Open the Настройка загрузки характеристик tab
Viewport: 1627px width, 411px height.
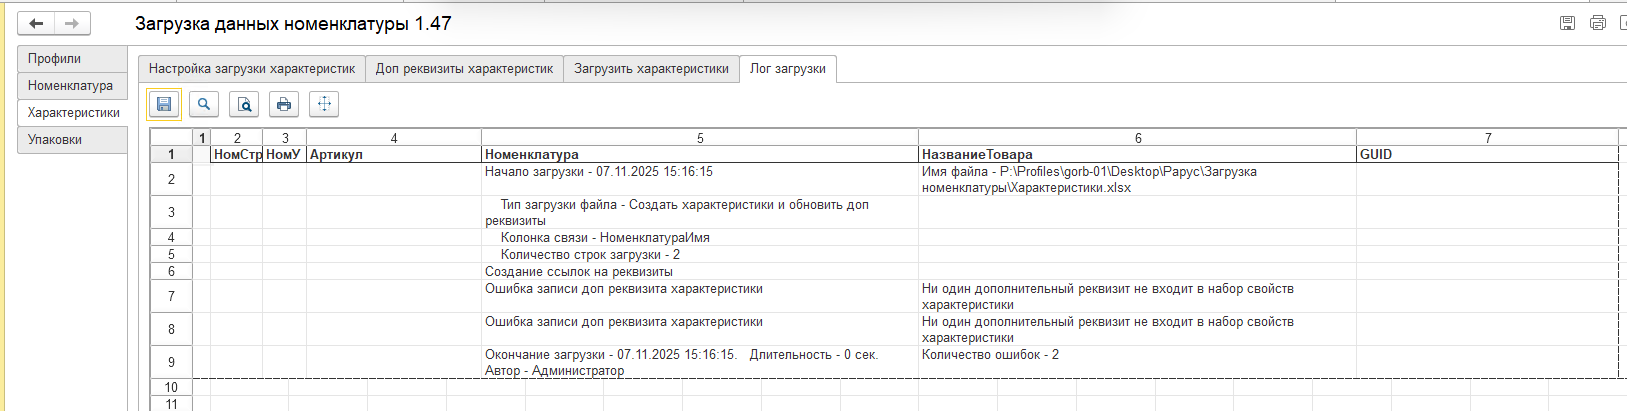pos(252,69)
